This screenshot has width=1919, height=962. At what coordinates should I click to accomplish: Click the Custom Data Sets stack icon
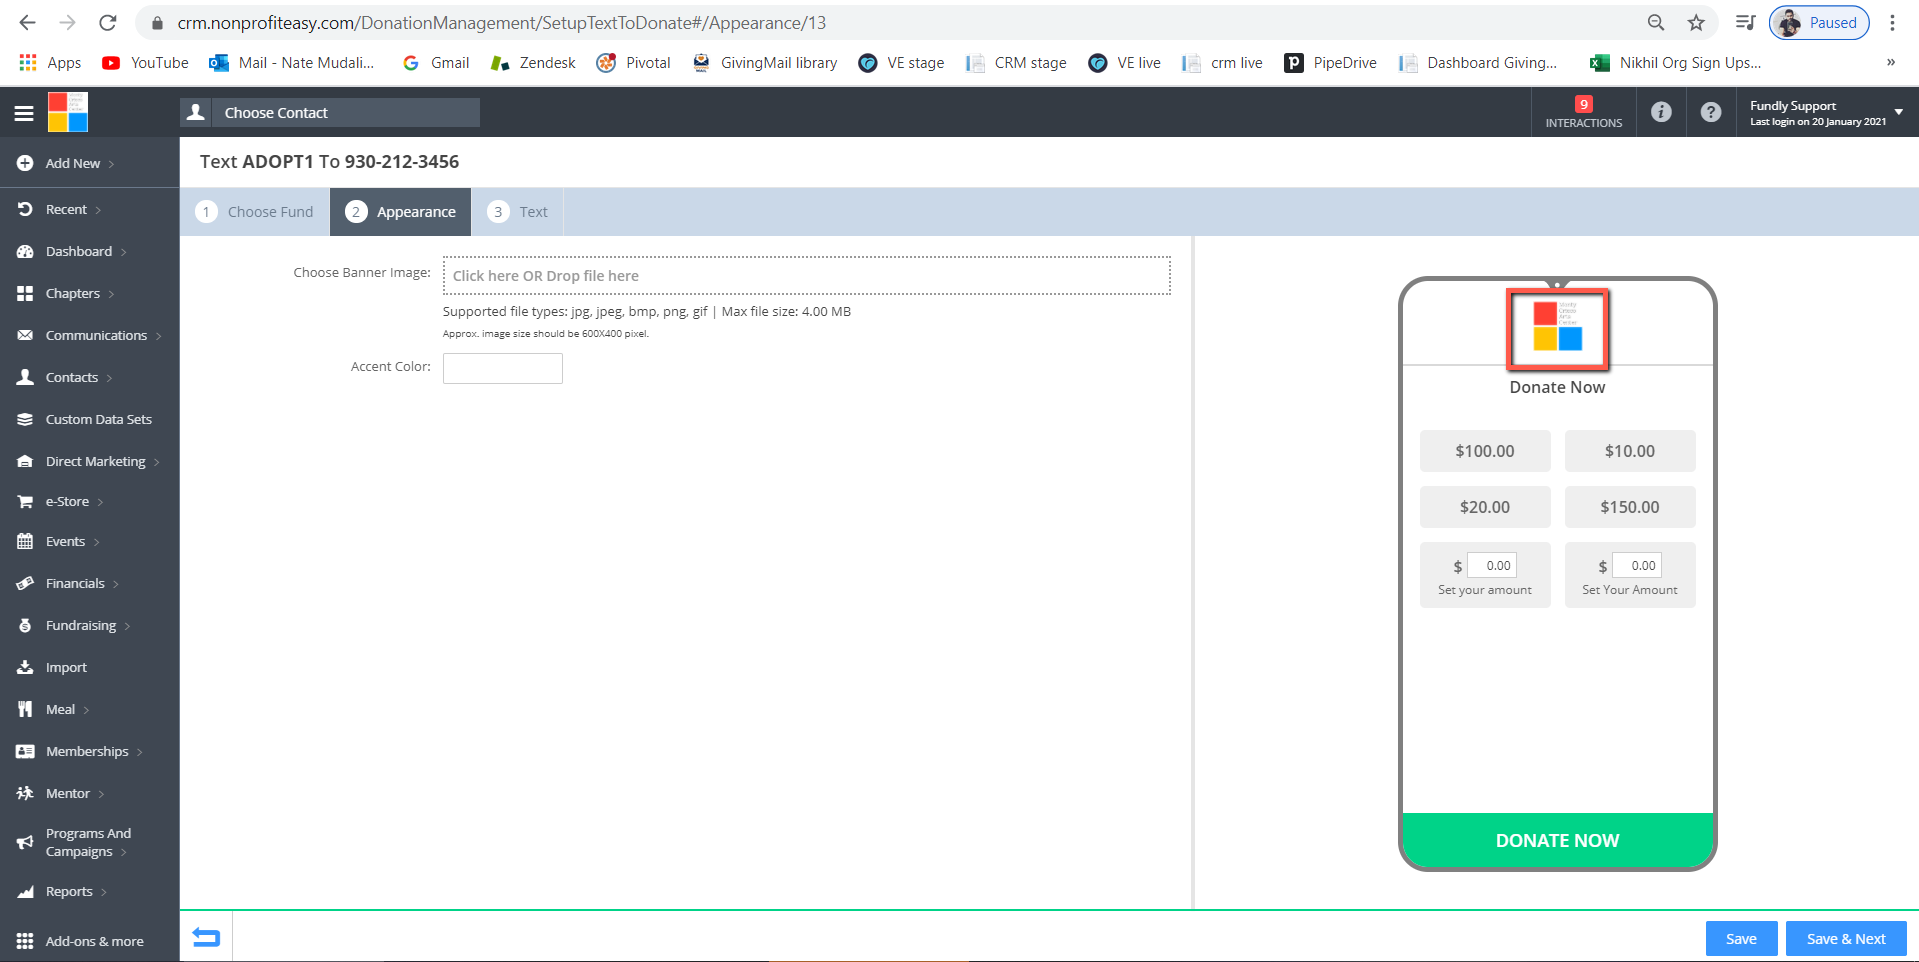[x=25, y=419]
